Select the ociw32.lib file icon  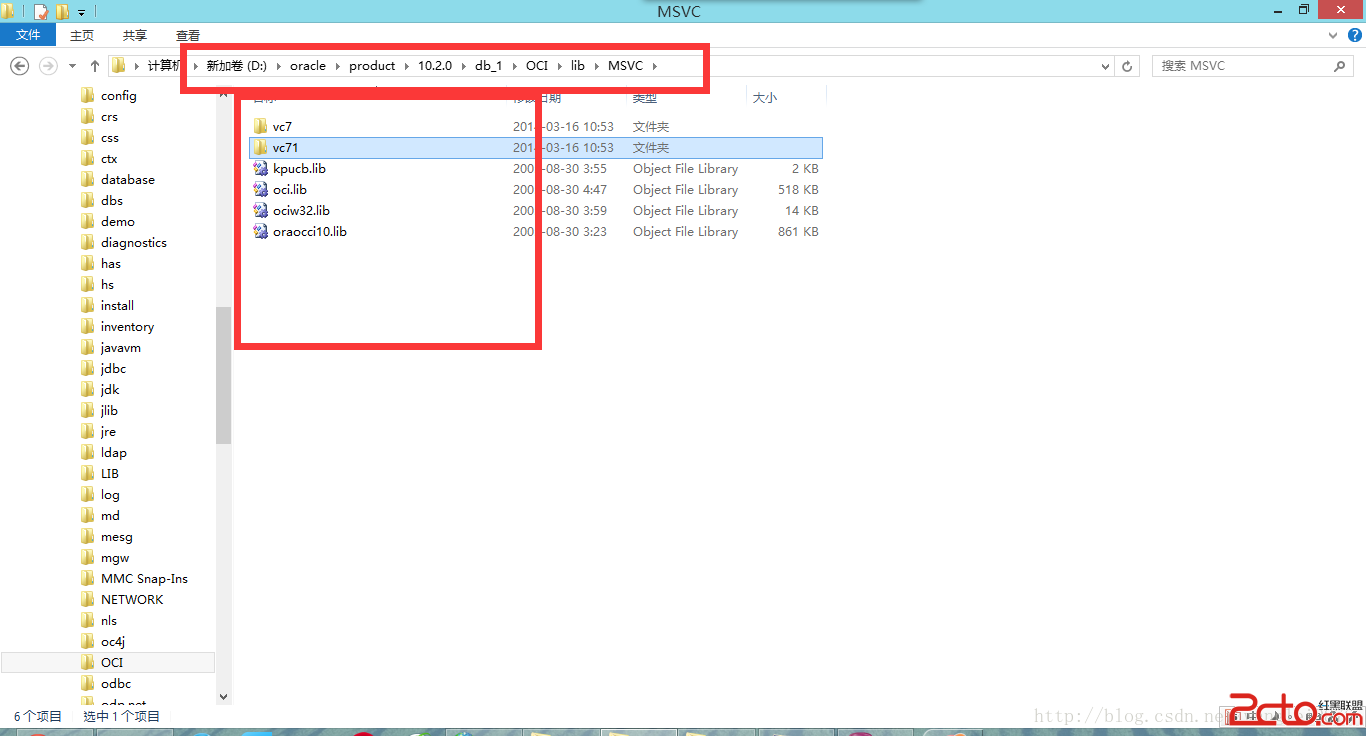coord(261,211)
